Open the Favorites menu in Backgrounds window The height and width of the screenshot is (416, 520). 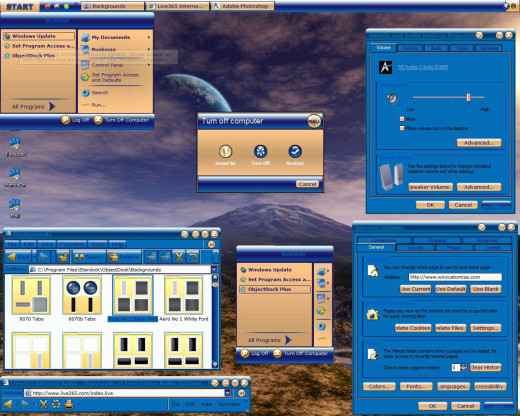(x=72, y=244)
